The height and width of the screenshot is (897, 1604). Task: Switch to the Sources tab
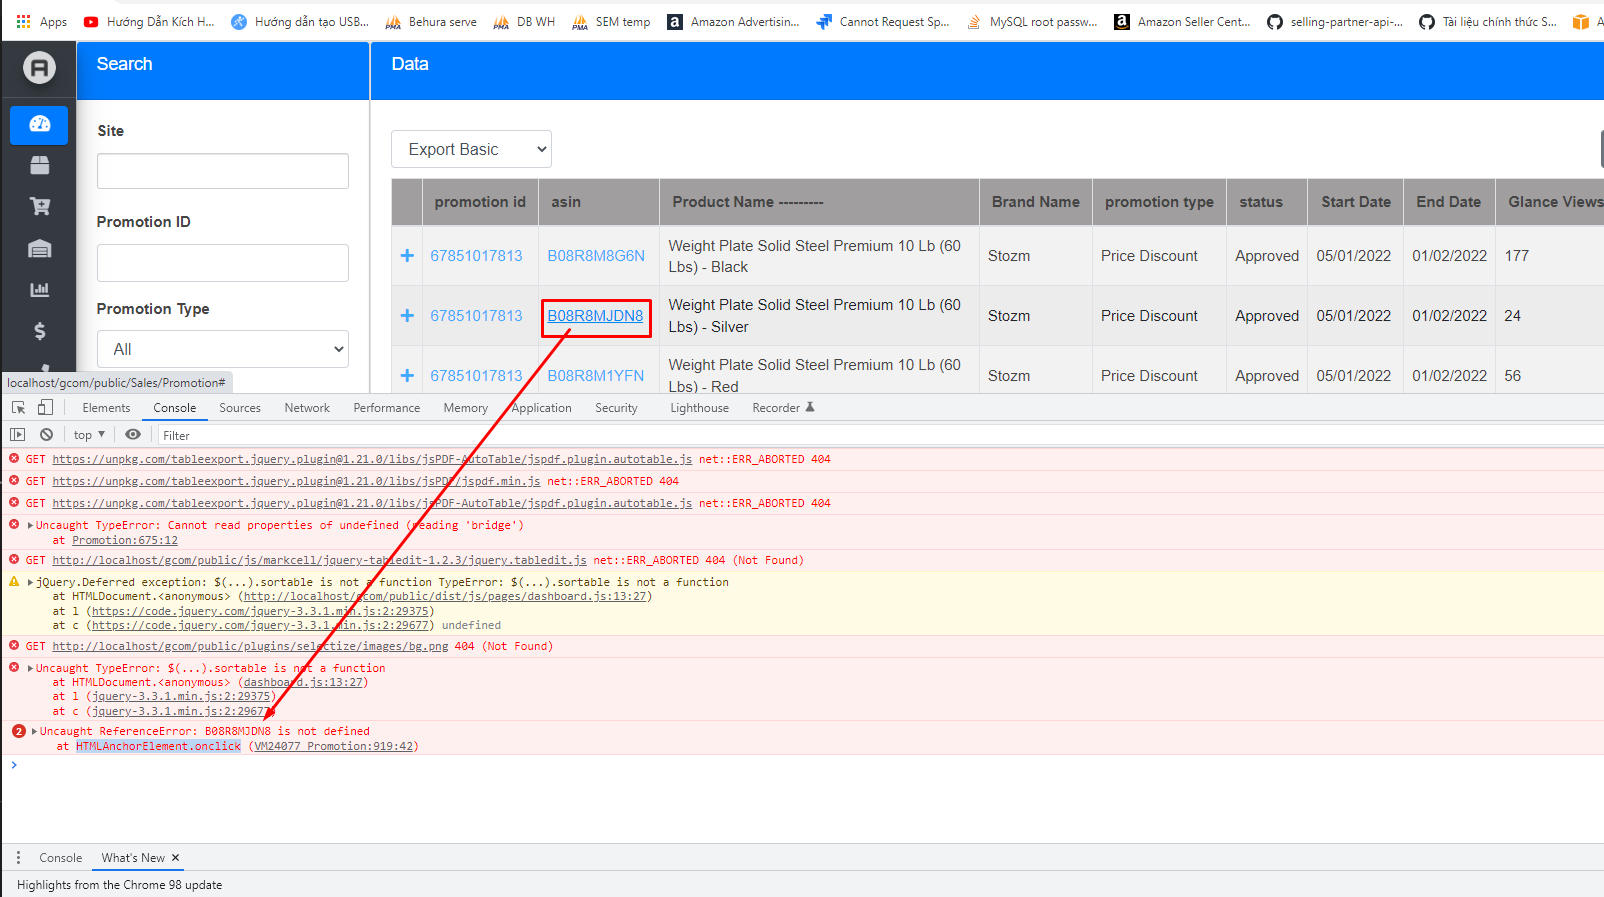(x=240, y=408)
